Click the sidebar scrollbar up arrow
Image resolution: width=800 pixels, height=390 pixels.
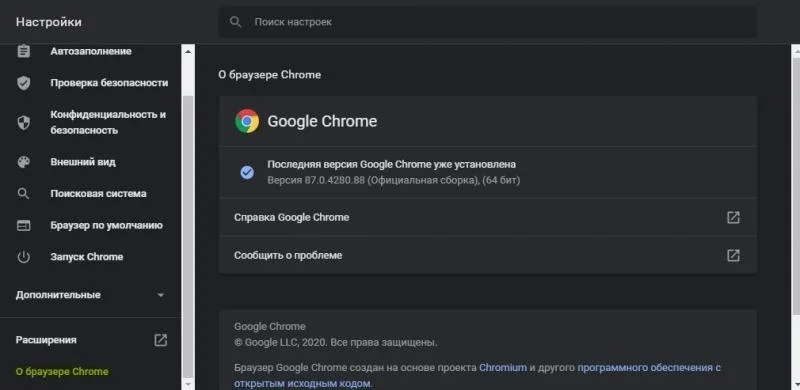[188, 51]
